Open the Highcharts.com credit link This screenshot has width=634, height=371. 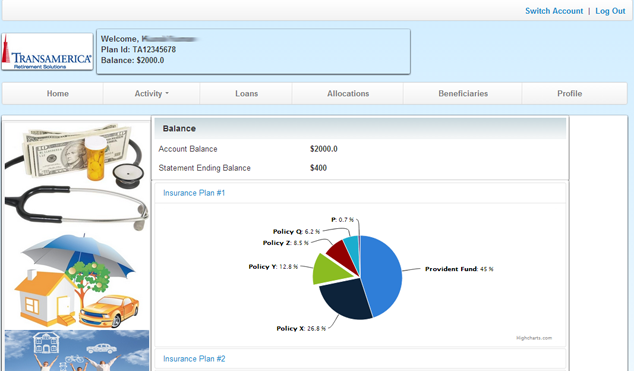pos(534,338)
